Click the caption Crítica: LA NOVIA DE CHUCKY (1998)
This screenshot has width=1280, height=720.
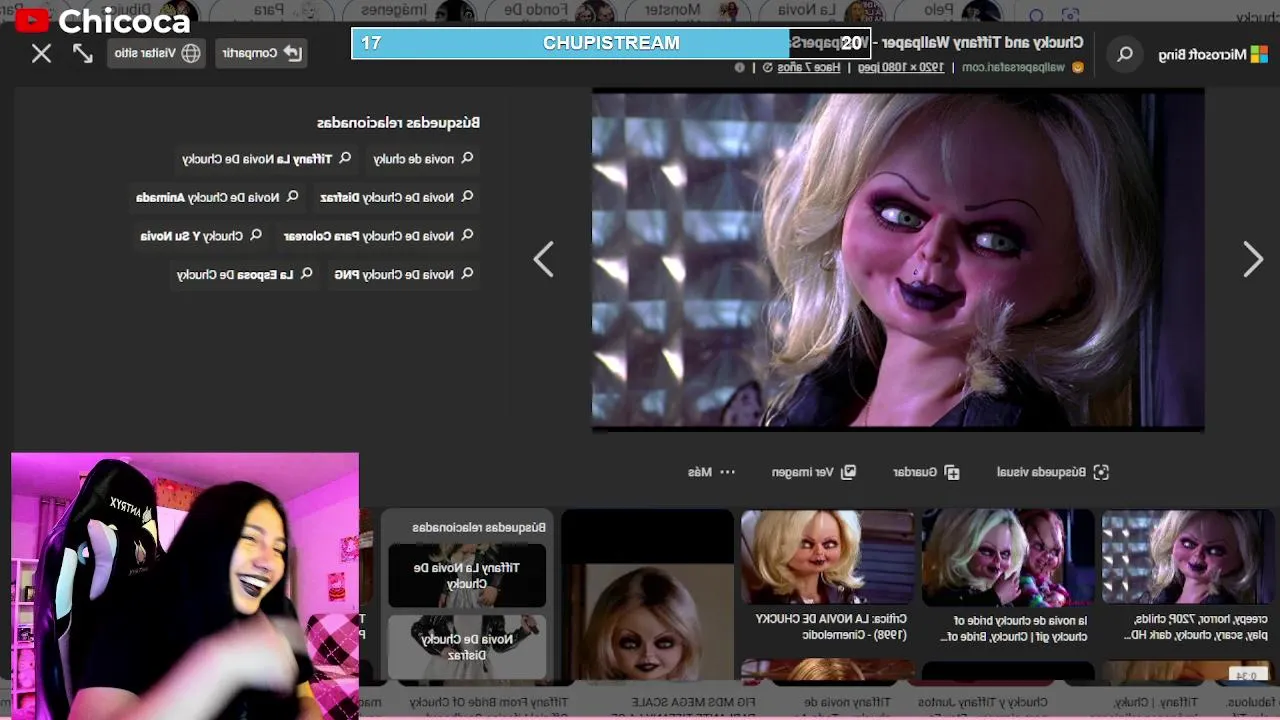(832, 627)
